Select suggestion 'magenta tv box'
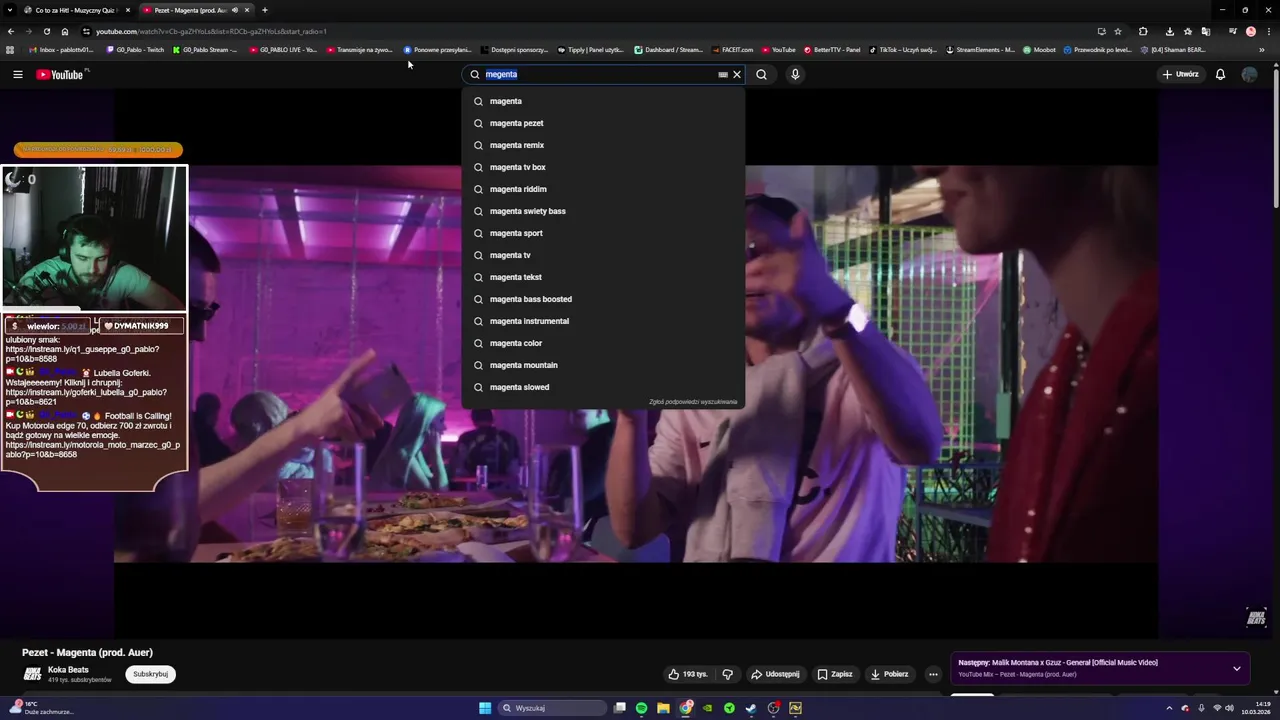 tap(603, 167)
